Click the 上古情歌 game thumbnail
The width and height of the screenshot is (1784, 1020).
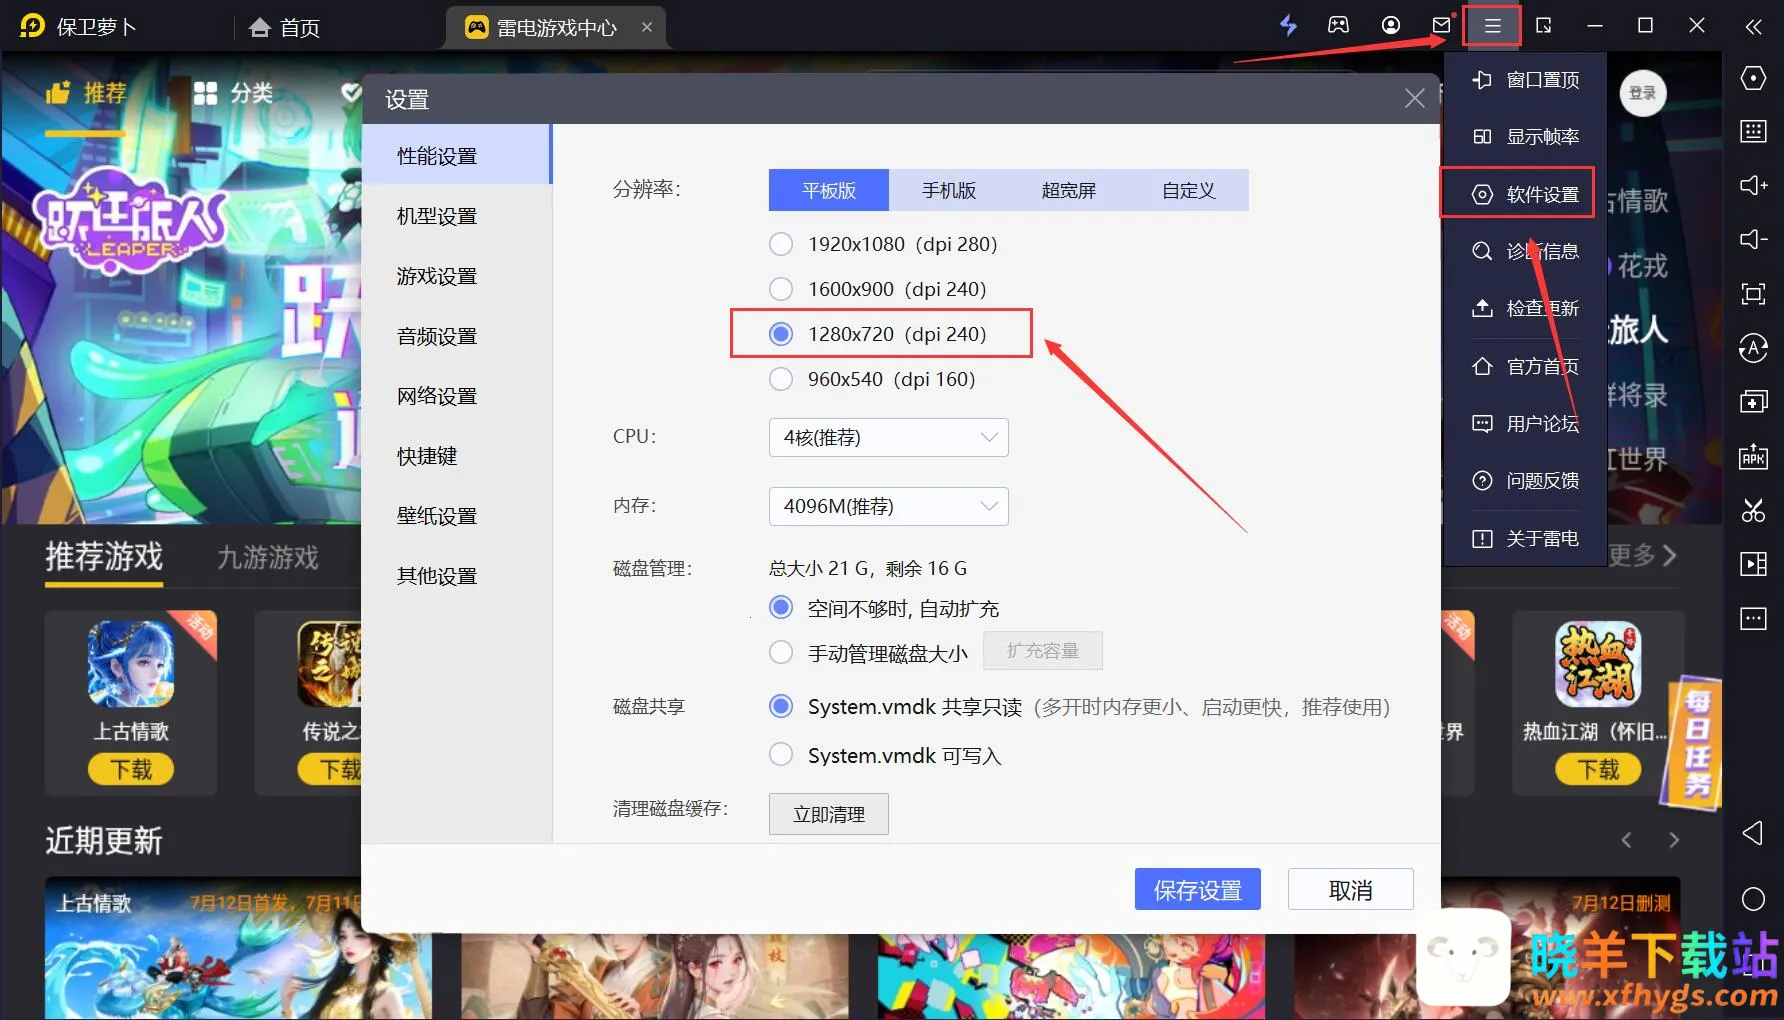coord(131,664)
